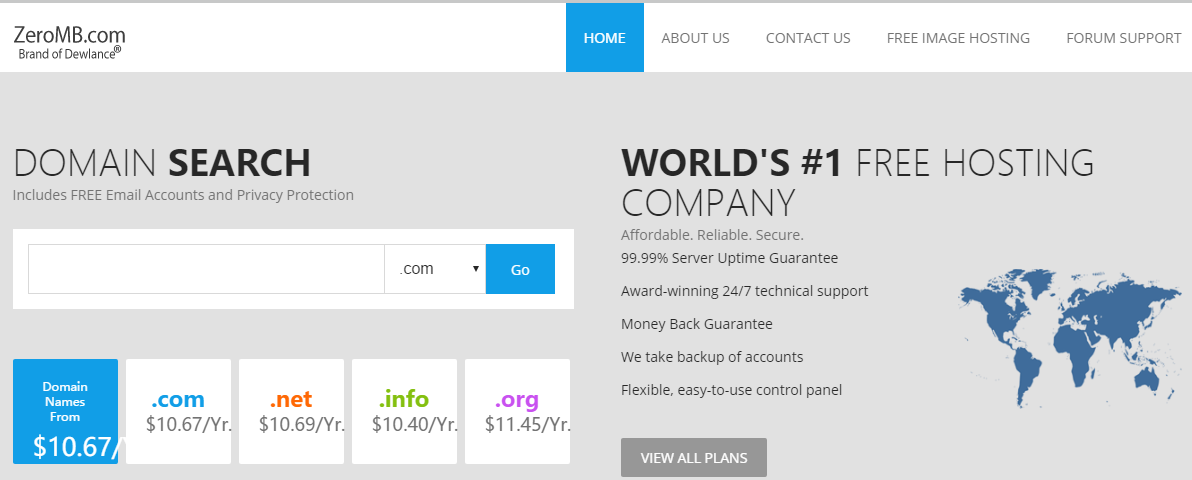Click the VIEW ALL PLANS button

click(x=693, y=458)
